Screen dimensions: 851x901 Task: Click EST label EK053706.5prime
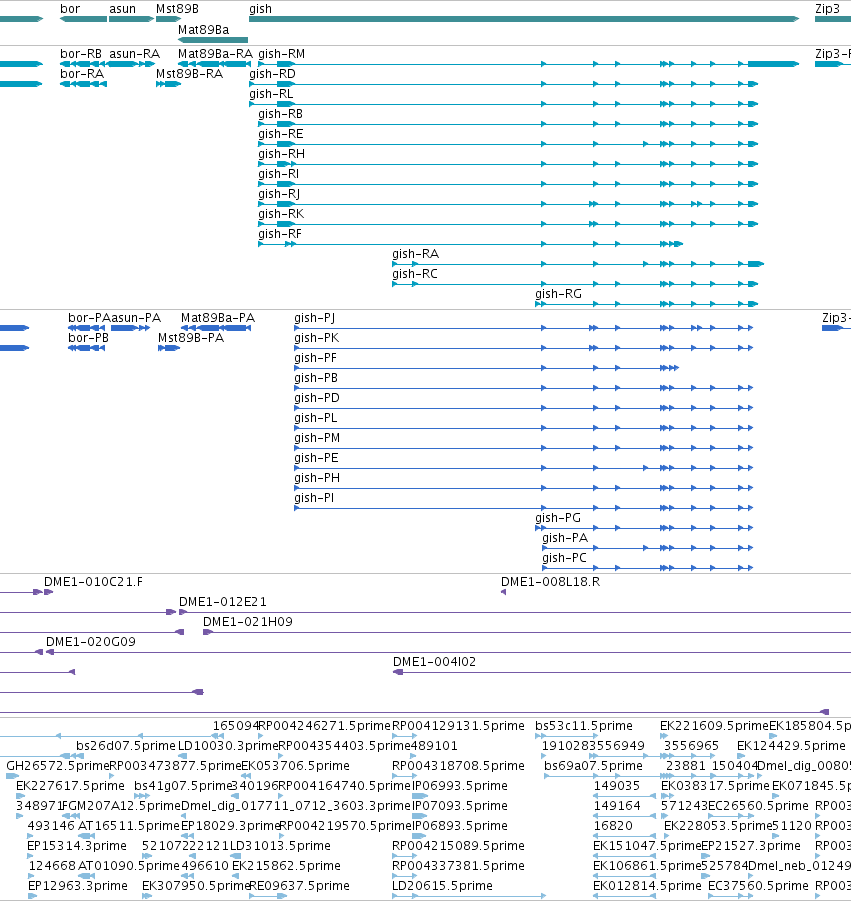[x=295, y=767]
